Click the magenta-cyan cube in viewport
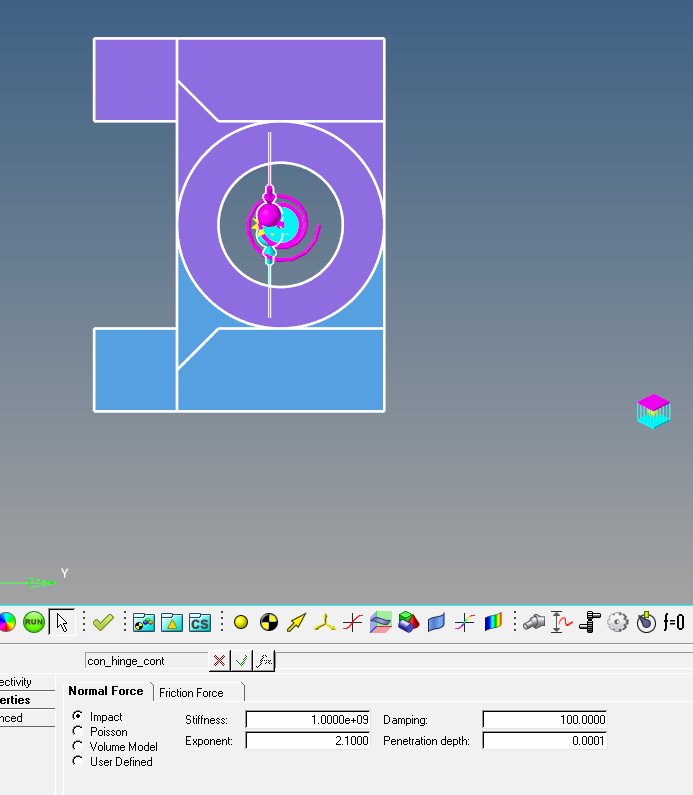This screenshot has width=693, height=795. click(x=653, y=411)
